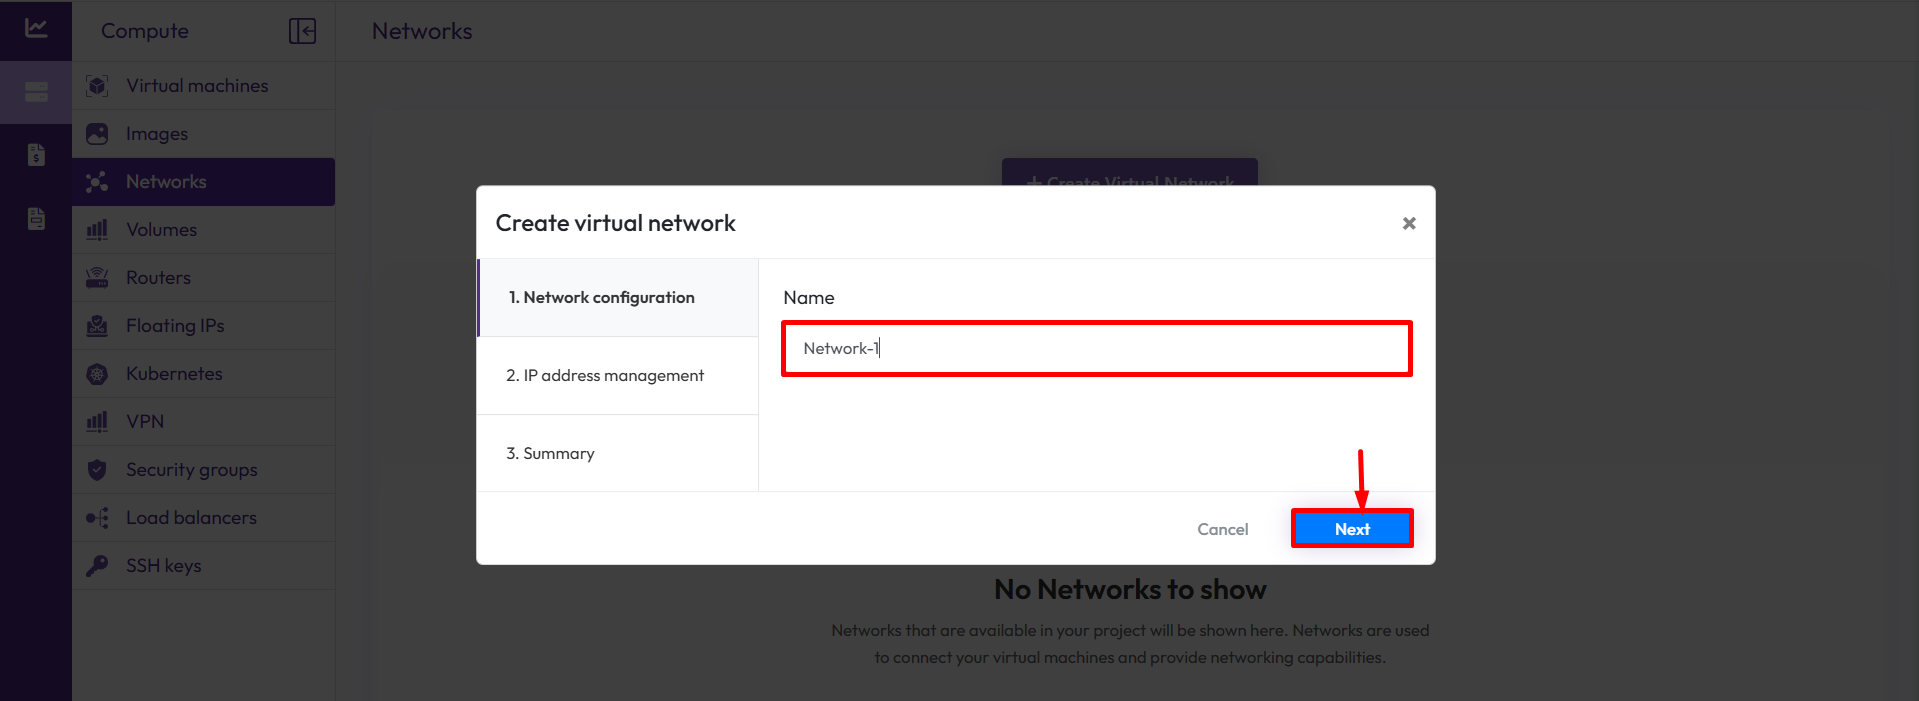
Task: Click the Images sidebar icon
Action: (97, 134)
